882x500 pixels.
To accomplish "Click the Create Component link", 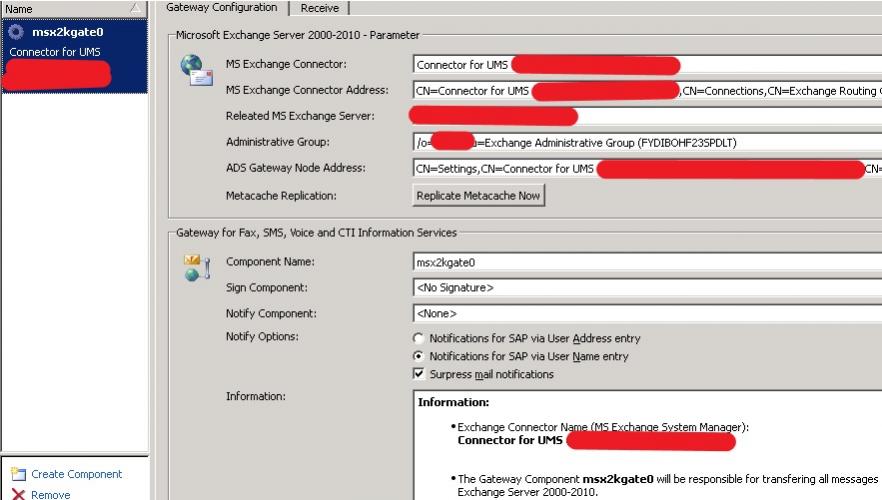I will pyautogui.click(x=76, y=474).
